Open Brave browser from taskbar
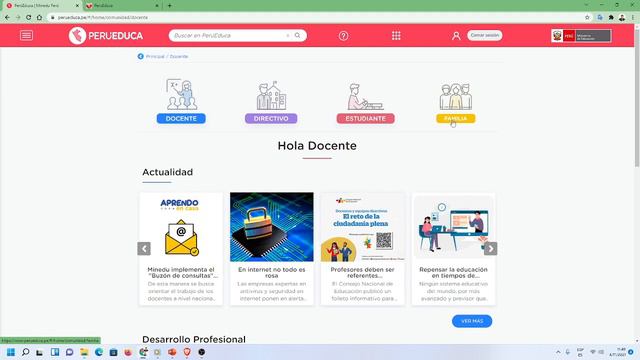Image resolution: width=640 pixels, height=360 pixels. 187,352
